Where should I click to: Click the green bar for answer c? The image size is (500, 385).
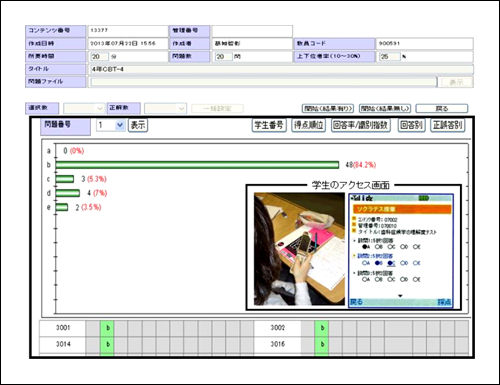65,179
